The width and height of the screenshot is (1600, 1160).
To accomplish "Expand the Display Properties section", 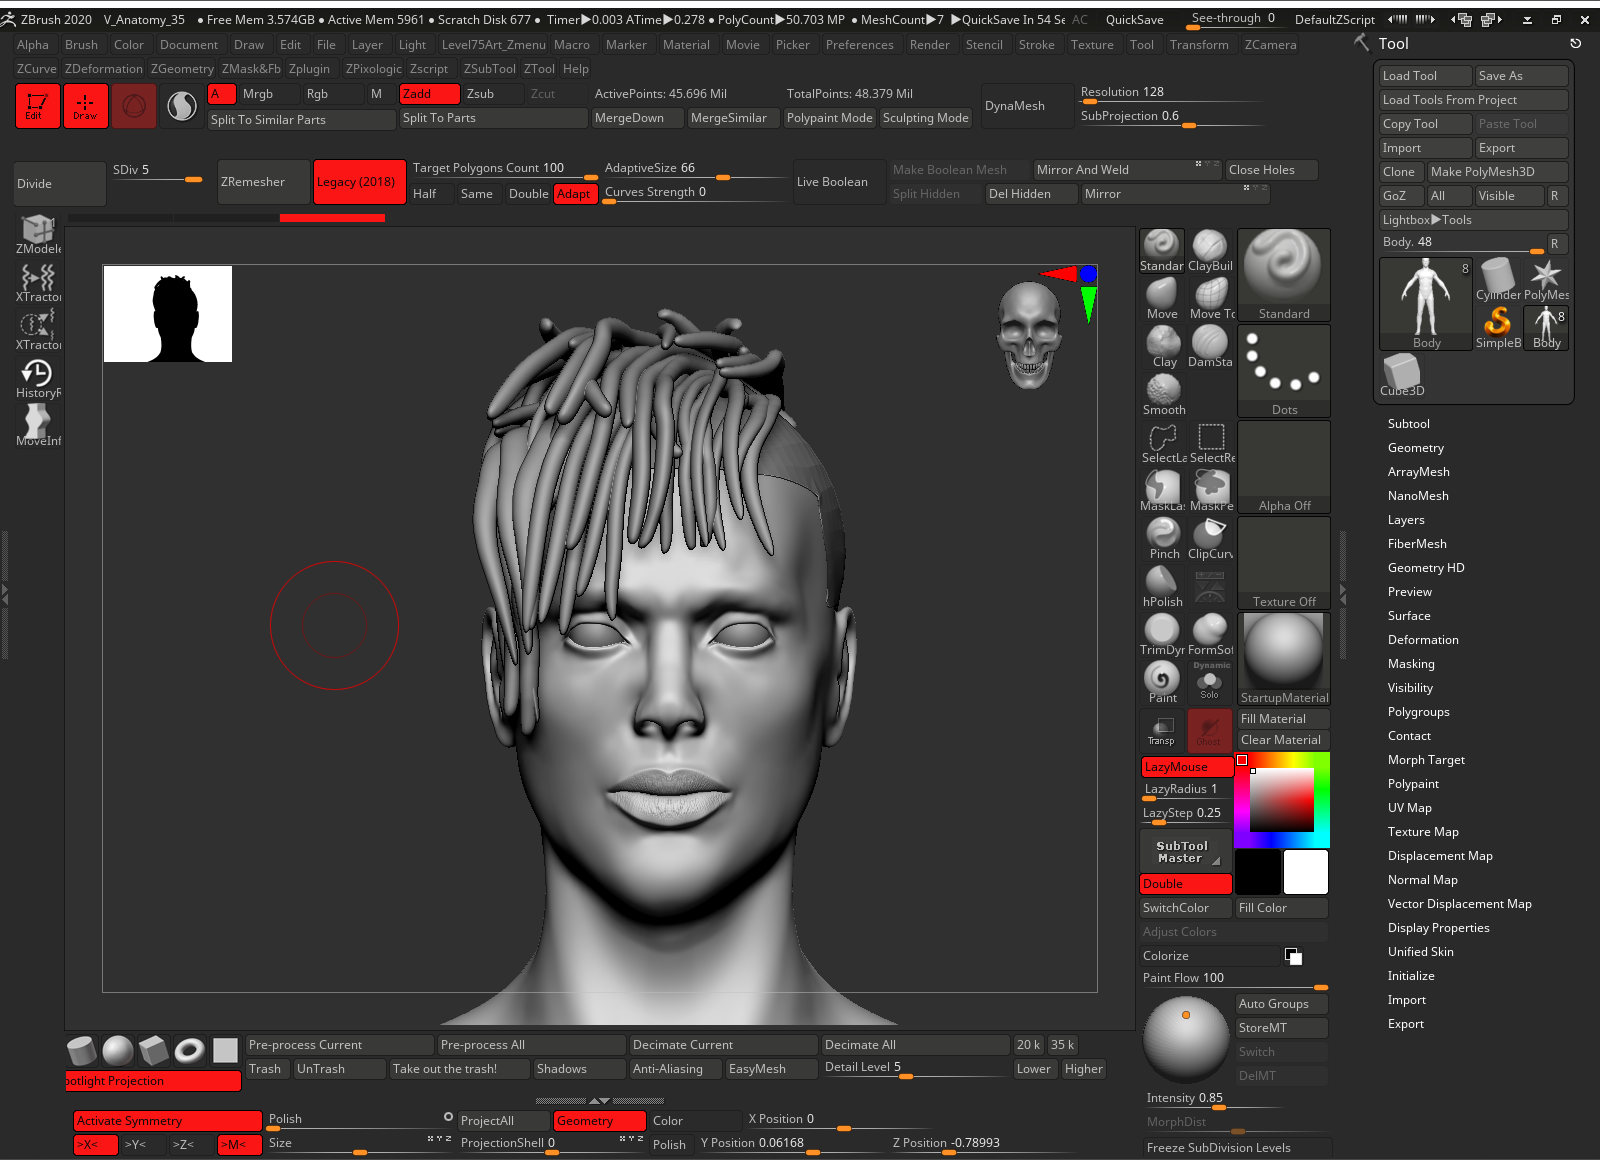I will [1438, 928].
